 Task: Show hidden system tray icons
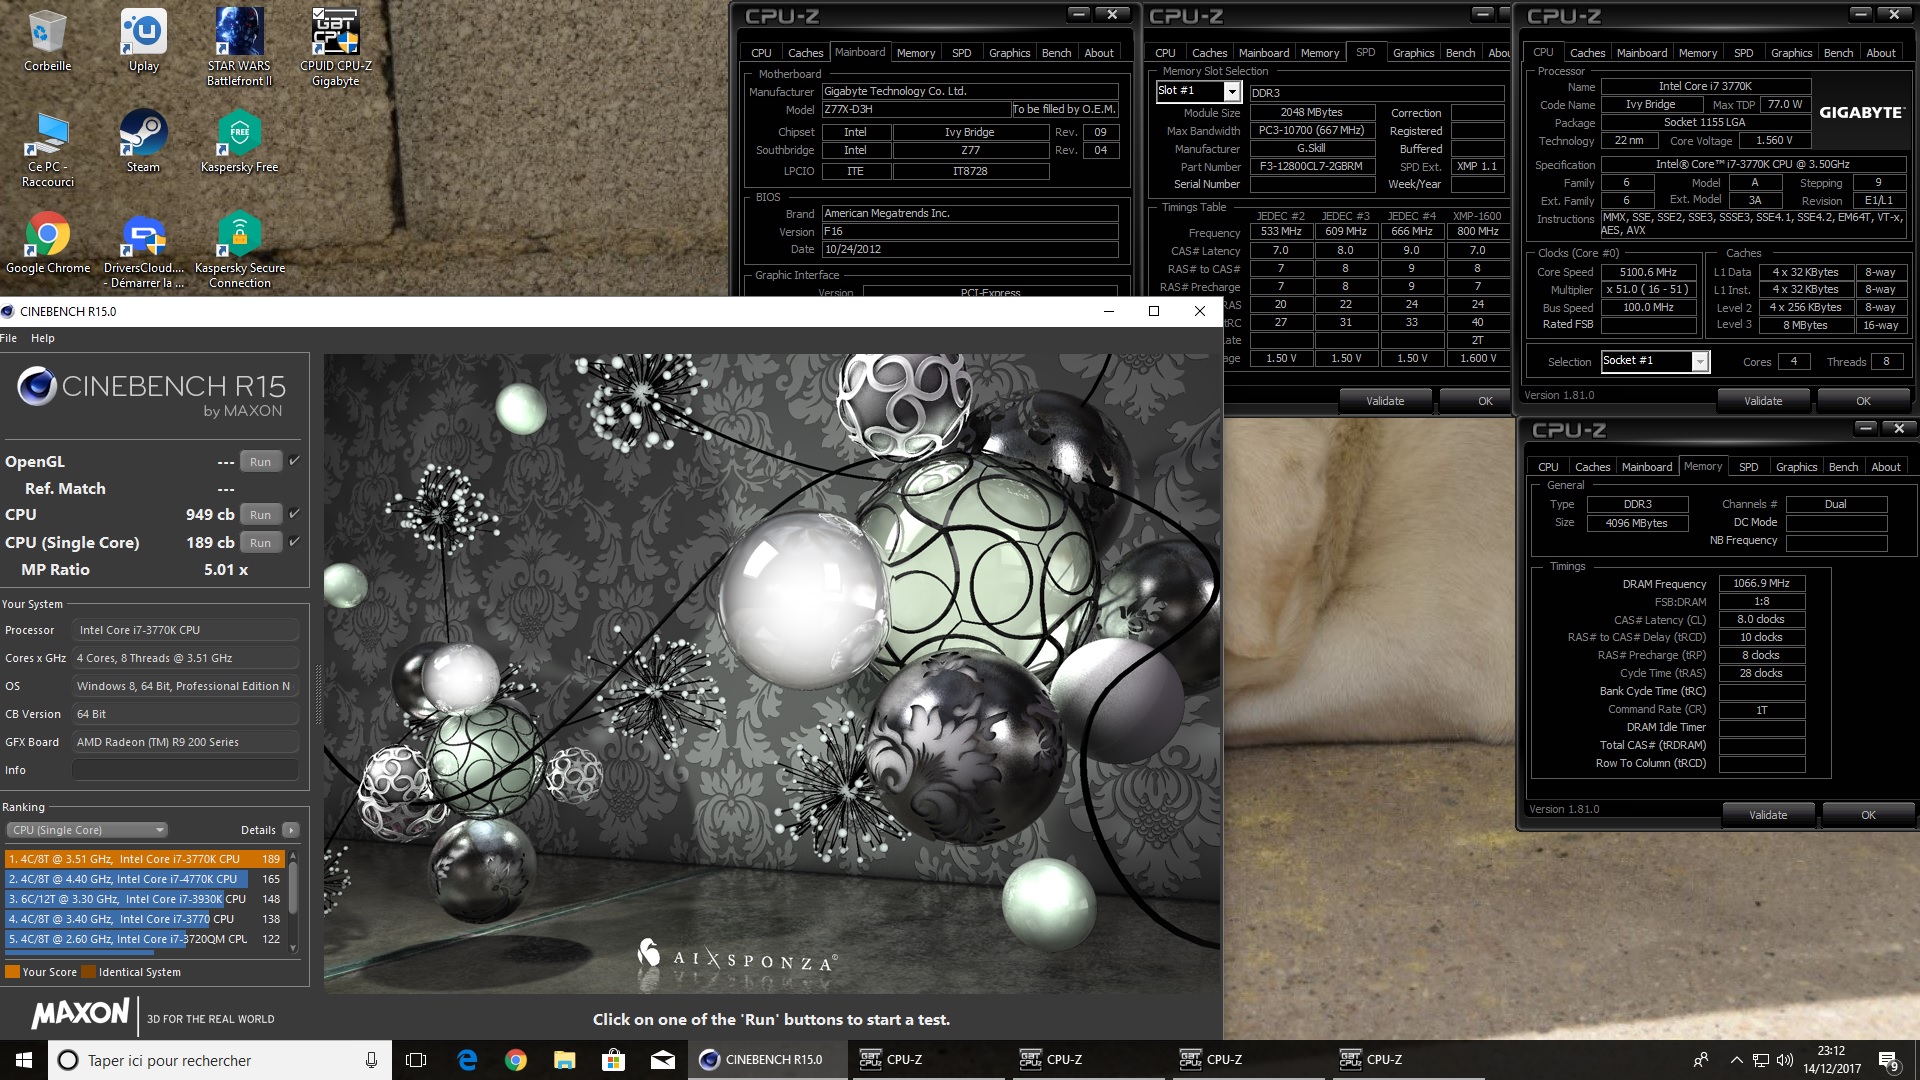(x=1736, y=1060)
